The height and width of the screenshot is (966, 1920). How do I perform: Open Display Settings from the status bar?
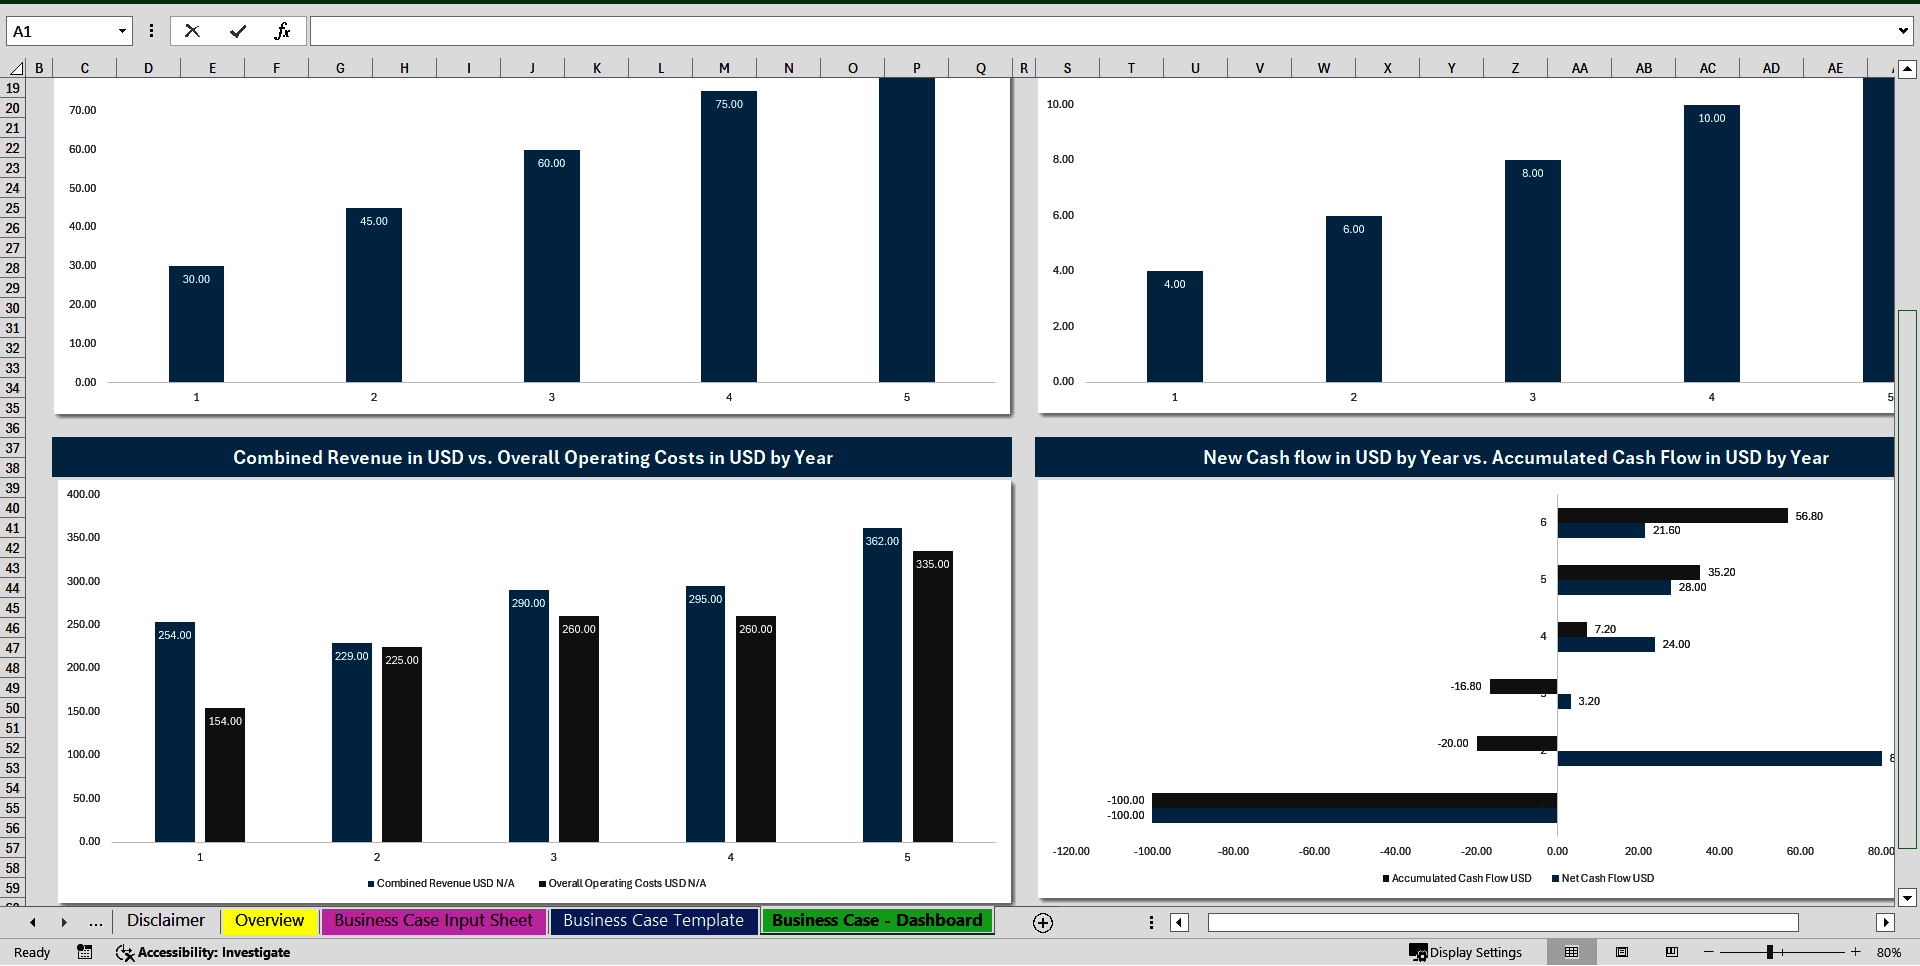click(1467, 952)
